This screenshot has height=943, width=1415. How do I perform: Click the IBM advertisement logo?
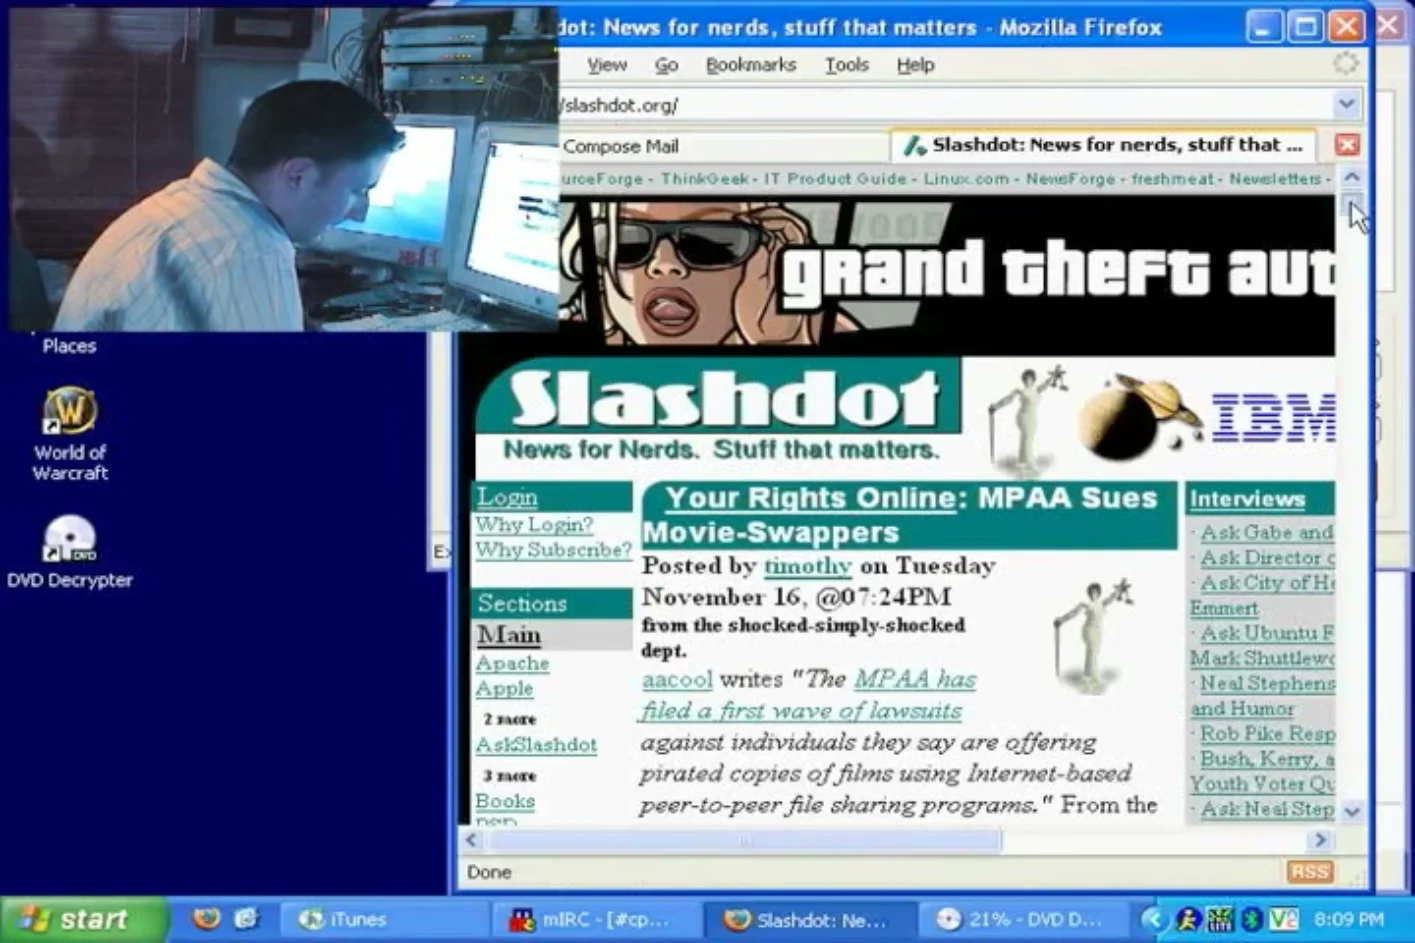1273,418
